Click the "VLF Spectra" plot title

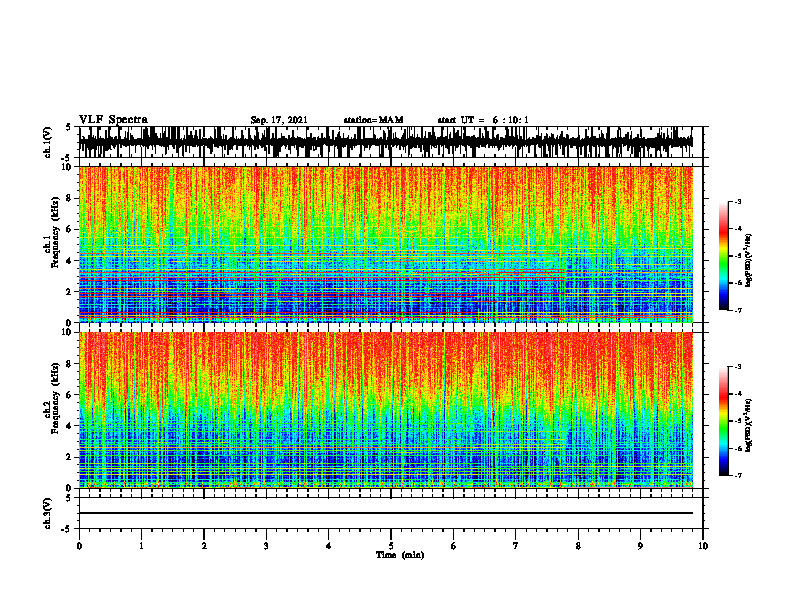coord(114,120)
